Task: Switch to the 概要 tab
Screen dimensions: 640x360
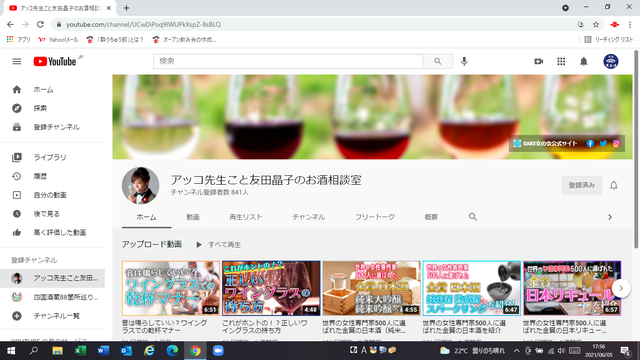Action: (x=431, y=217)
